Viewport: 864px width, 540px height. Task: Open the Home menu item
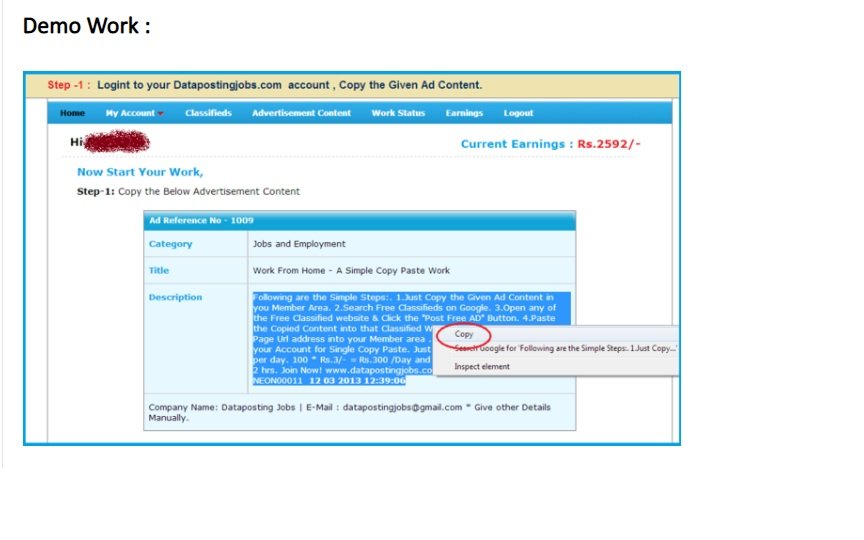pyautogui.click(x=72, y=113)
